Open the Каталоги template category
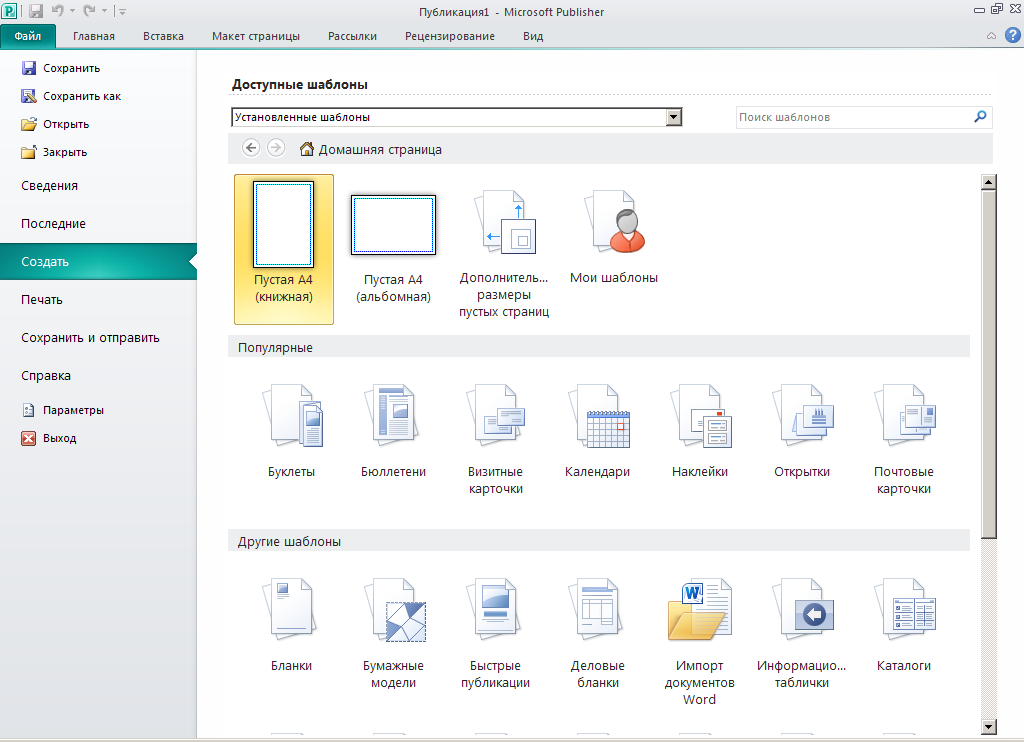Viewport: 1024px width, 742px height. pyautogui.click(x=904, y=626)
